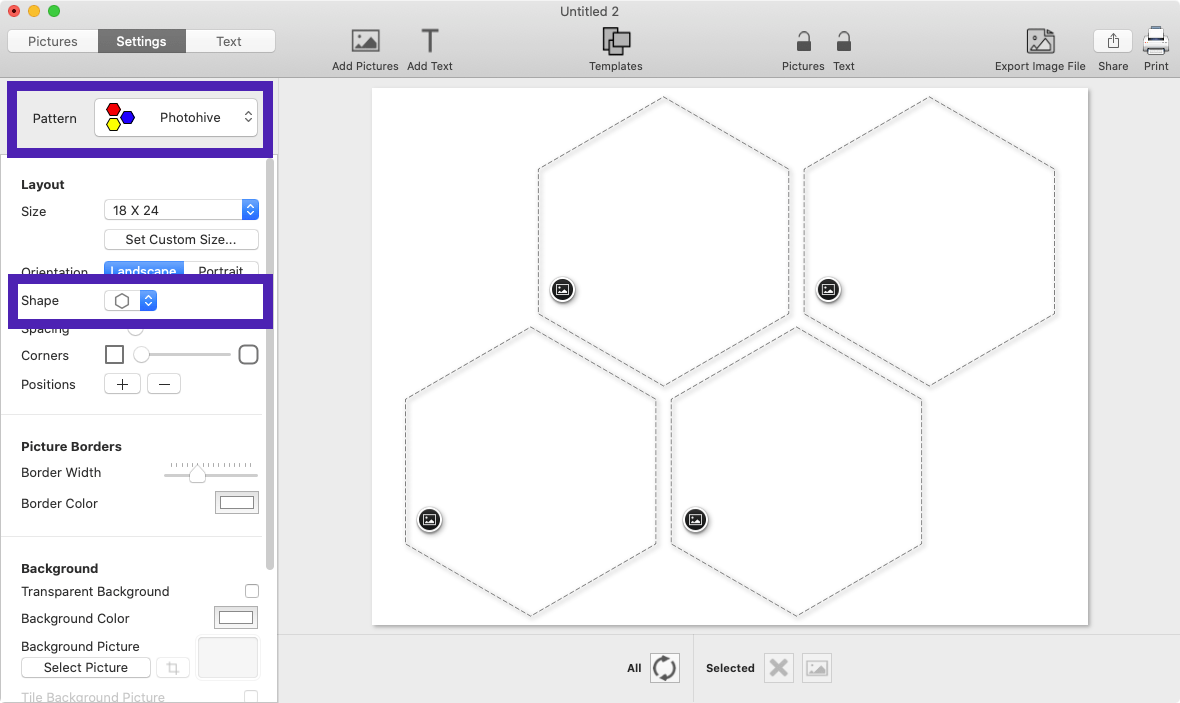This screenshot has height=703, width=1180.
Task: Toggle the Pictures lock icon
Action: coord(803,41)
